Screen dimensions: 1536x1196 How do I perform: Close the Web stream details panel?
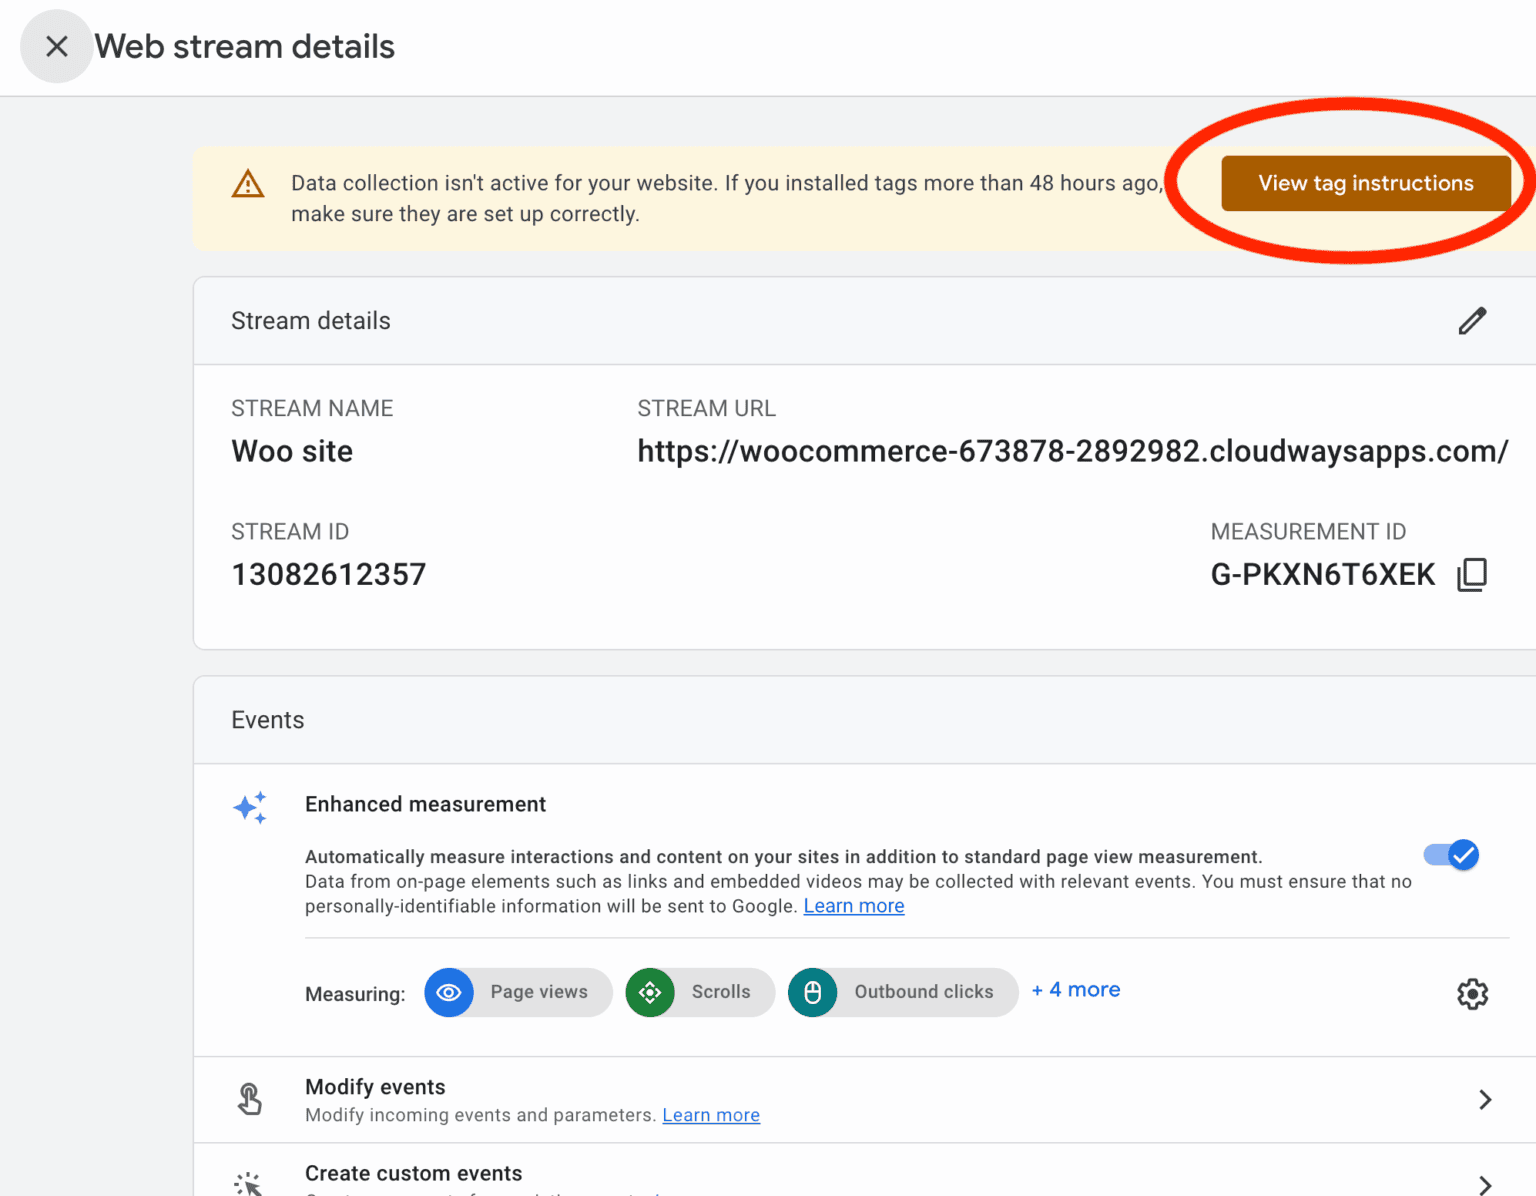pos(57,46)
